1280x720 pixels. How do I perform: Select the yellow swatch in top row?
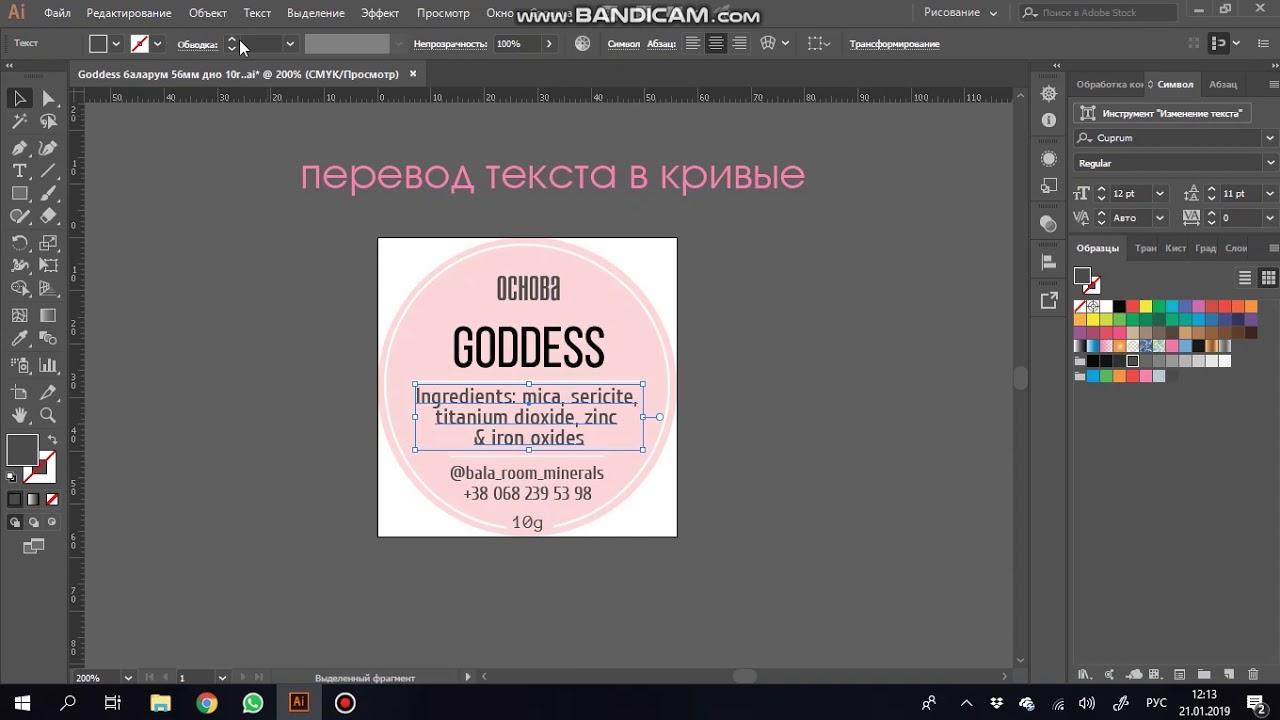pos(1145,306)
